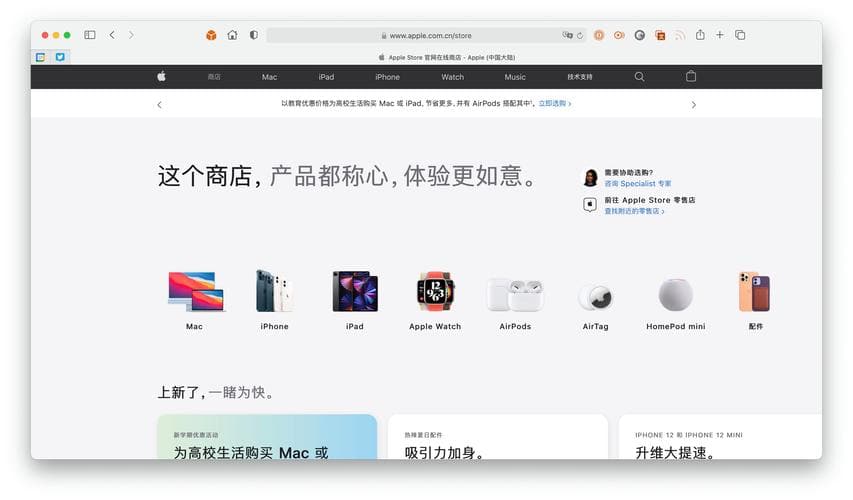Show the tab overview button
853x500 pixels.
tap(740, 35)
